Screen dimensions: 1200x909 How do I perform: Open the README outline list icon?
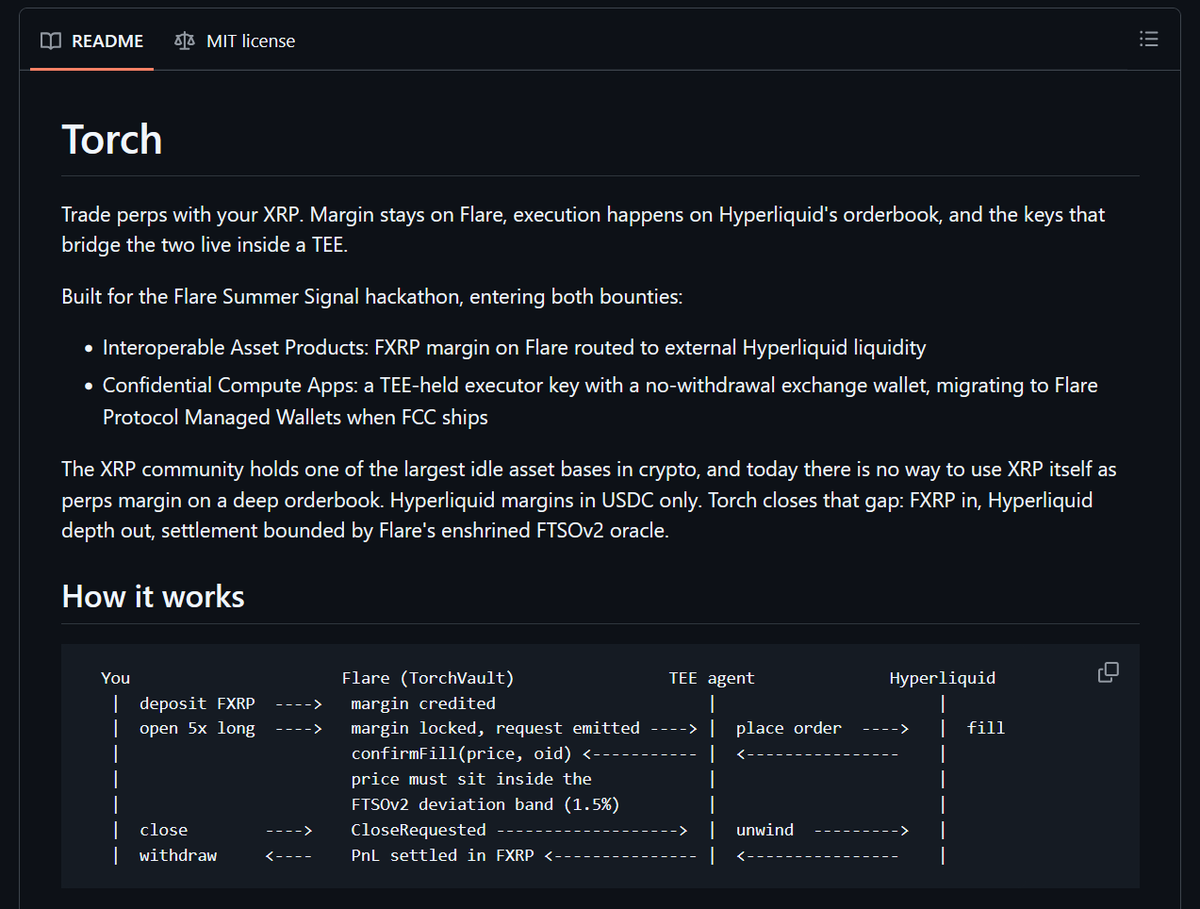(1149, 40)
